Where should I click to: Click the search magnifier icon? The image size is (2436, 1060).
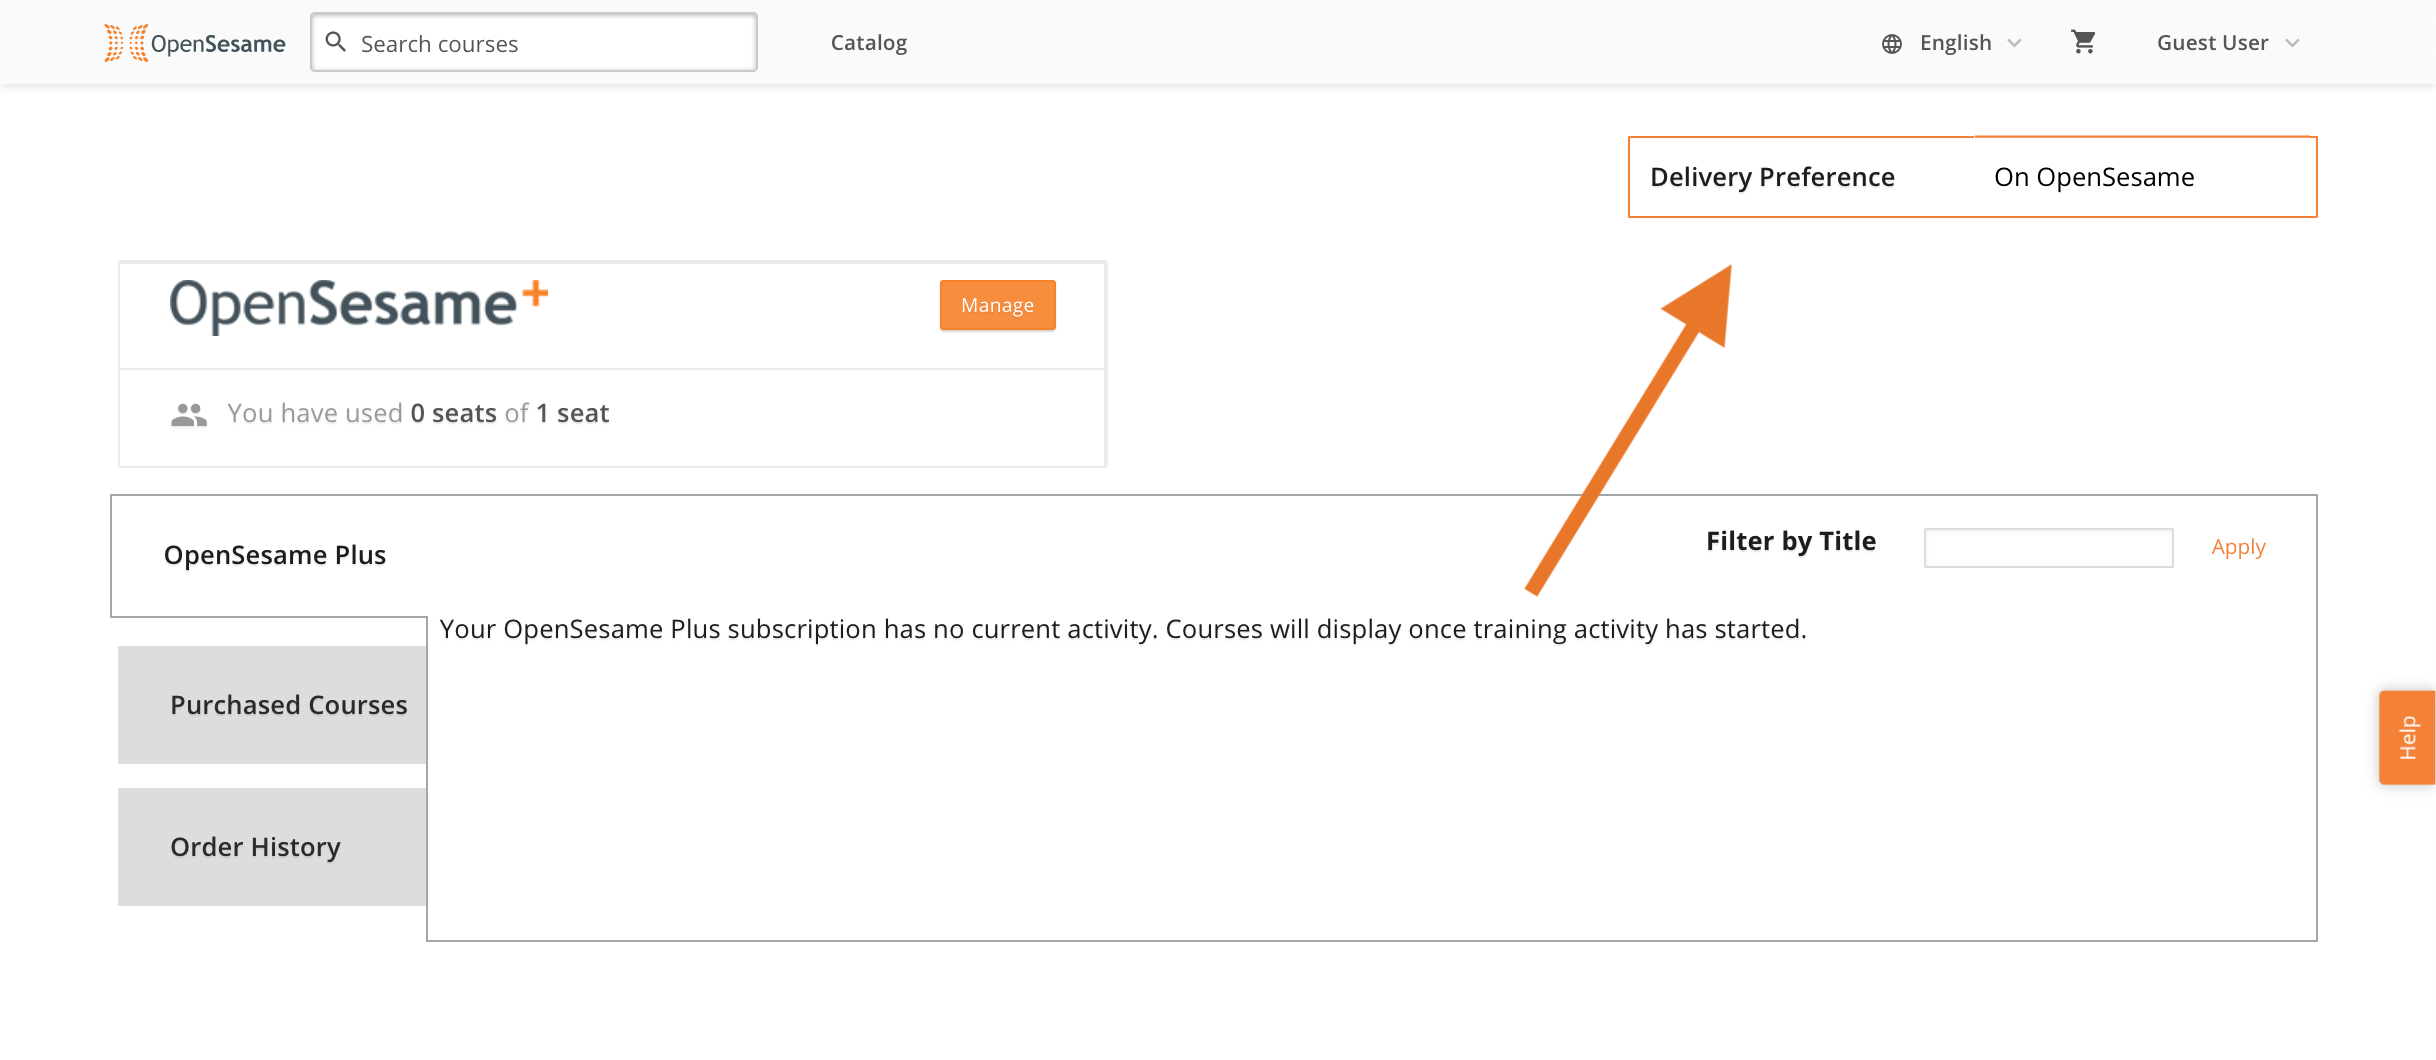(337, 42)
